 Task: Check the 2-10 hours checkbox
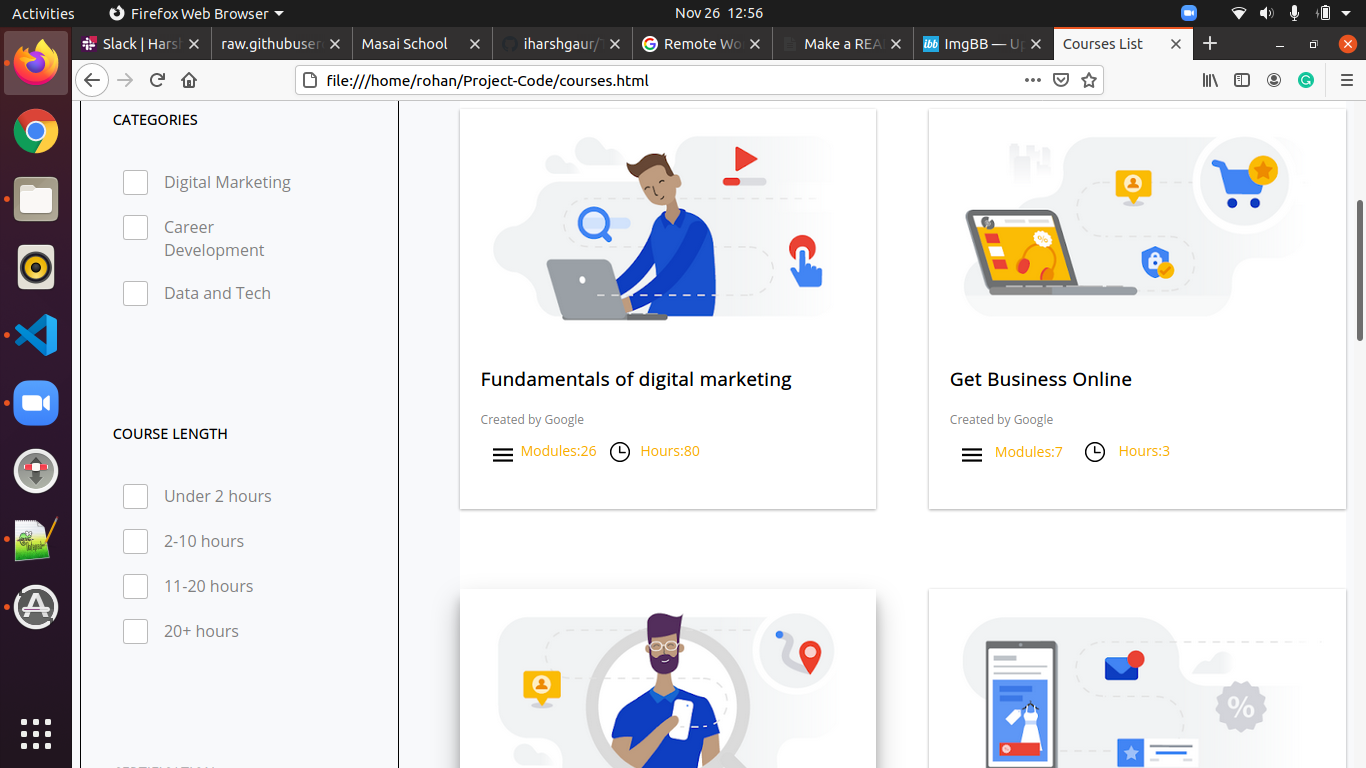pyautogui.click(x=135, y=541)
